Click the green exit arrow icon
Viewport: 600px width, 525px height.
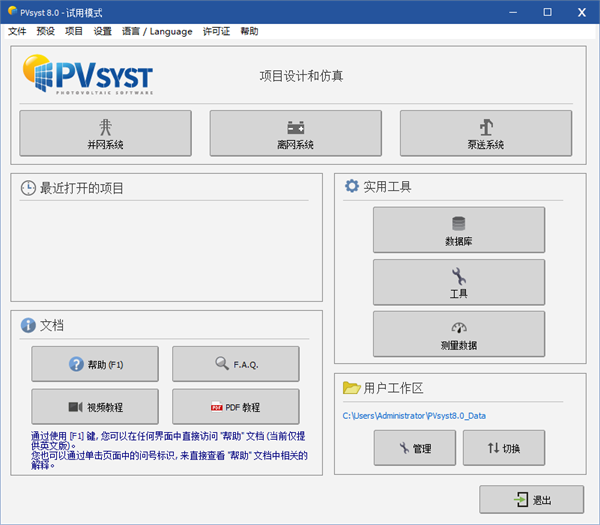coord(521,499)
